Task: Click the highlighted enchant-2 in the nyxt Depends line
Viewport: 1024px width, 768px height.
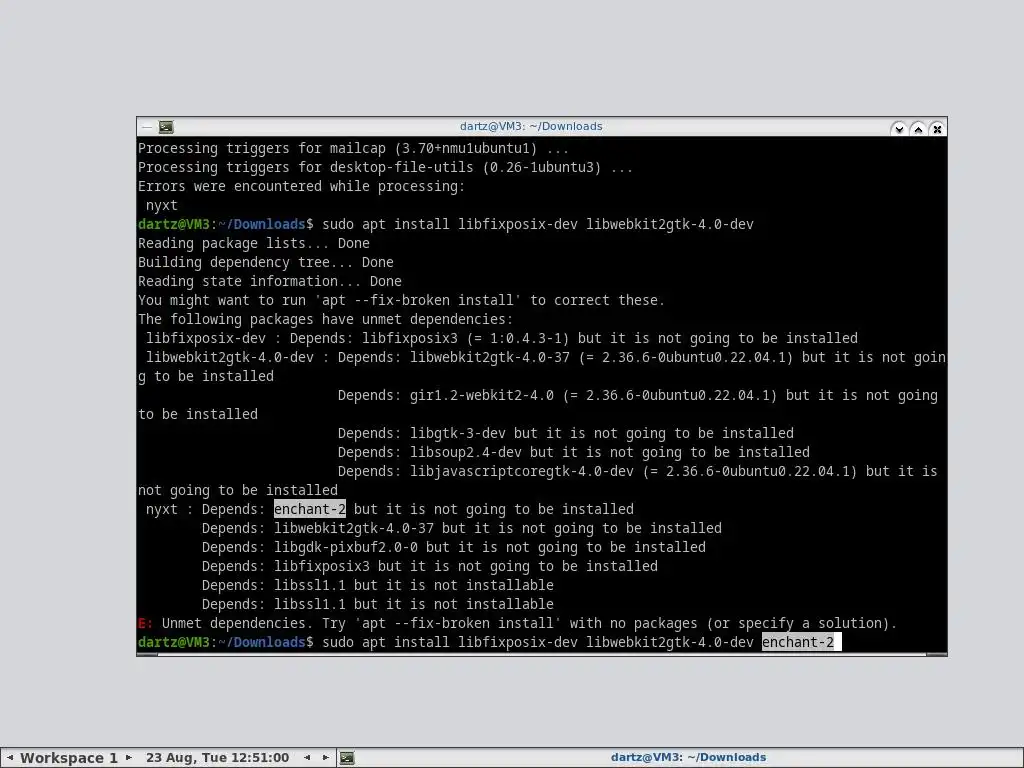Action: 310,509
